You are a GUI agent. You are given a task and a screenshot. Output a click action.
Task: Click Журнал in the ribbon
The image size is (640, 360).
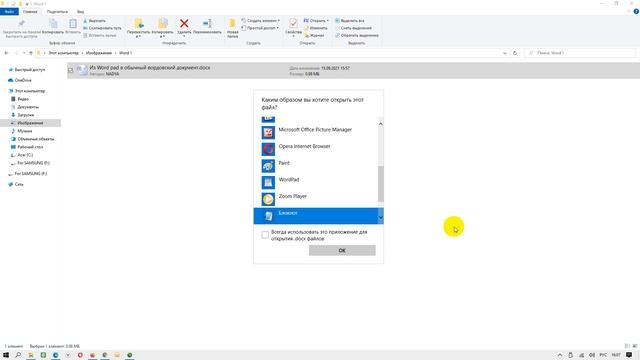coord(314,35)
